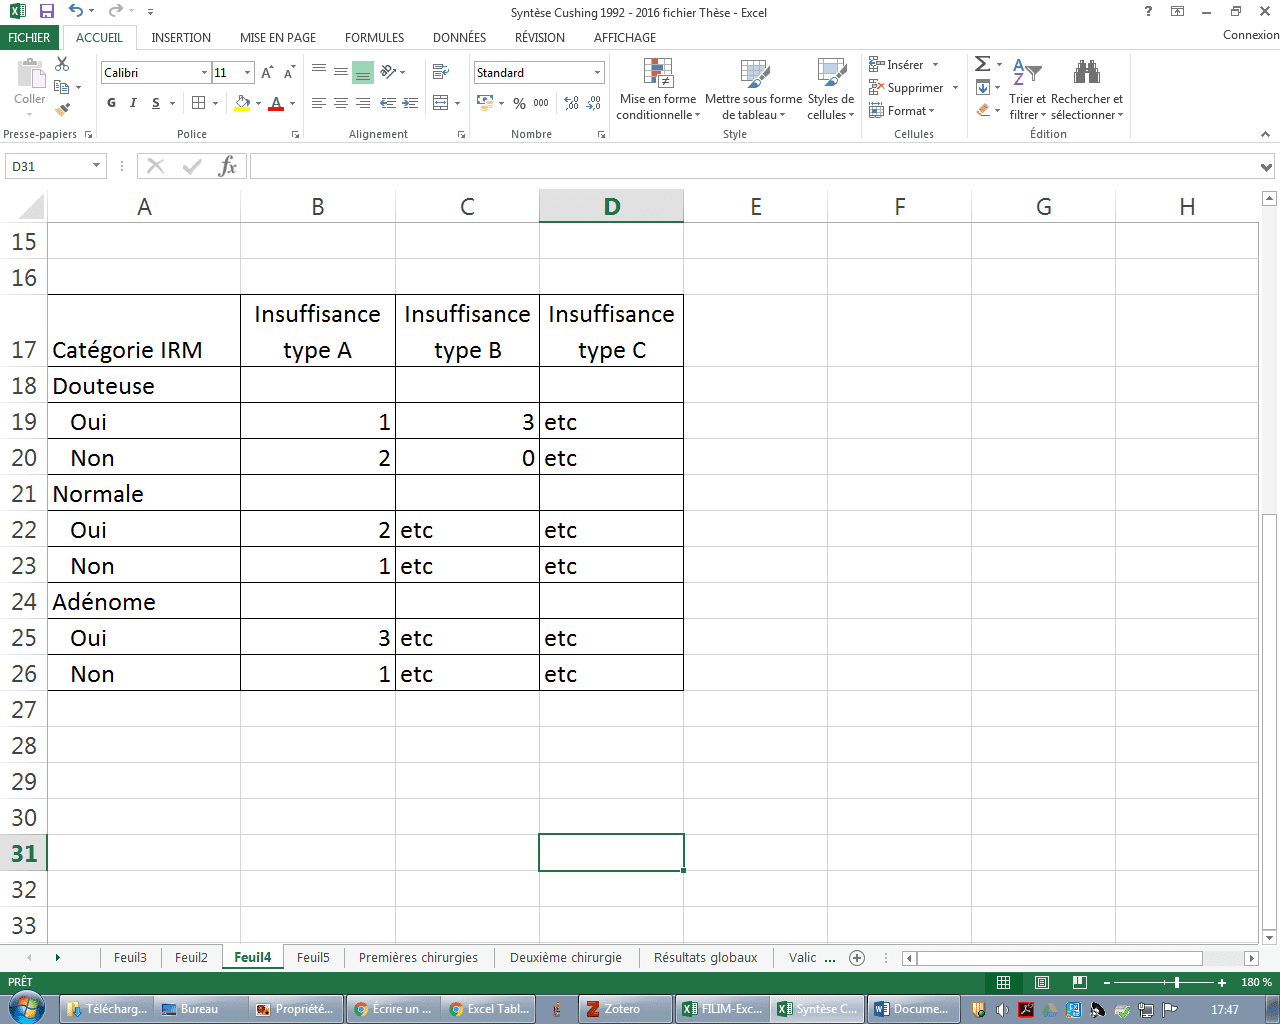Open the Standard number format dropdown
Image resolution: width=1280 pixels, height=1024 pixels.
597,73
